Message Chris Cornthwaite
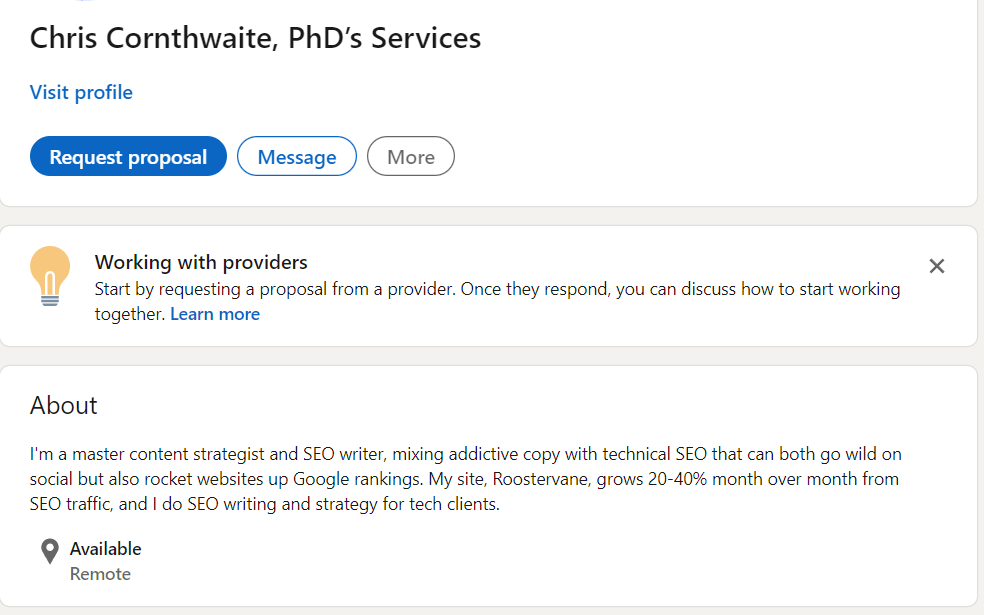This screenshot has width=984, height=615. click(x=296, y=157)
